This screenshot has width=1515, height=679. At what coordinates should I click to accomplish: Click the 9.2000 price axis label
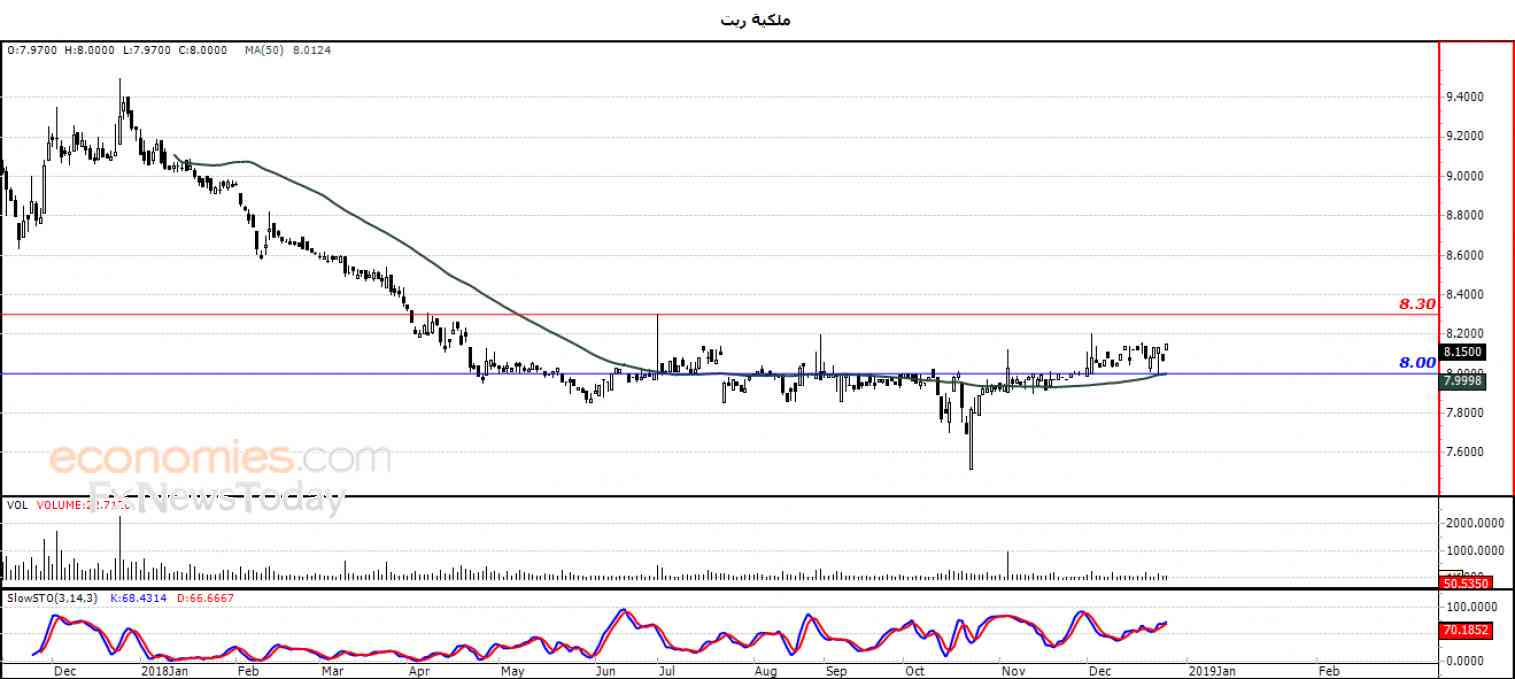click(x=1464, y=136)
